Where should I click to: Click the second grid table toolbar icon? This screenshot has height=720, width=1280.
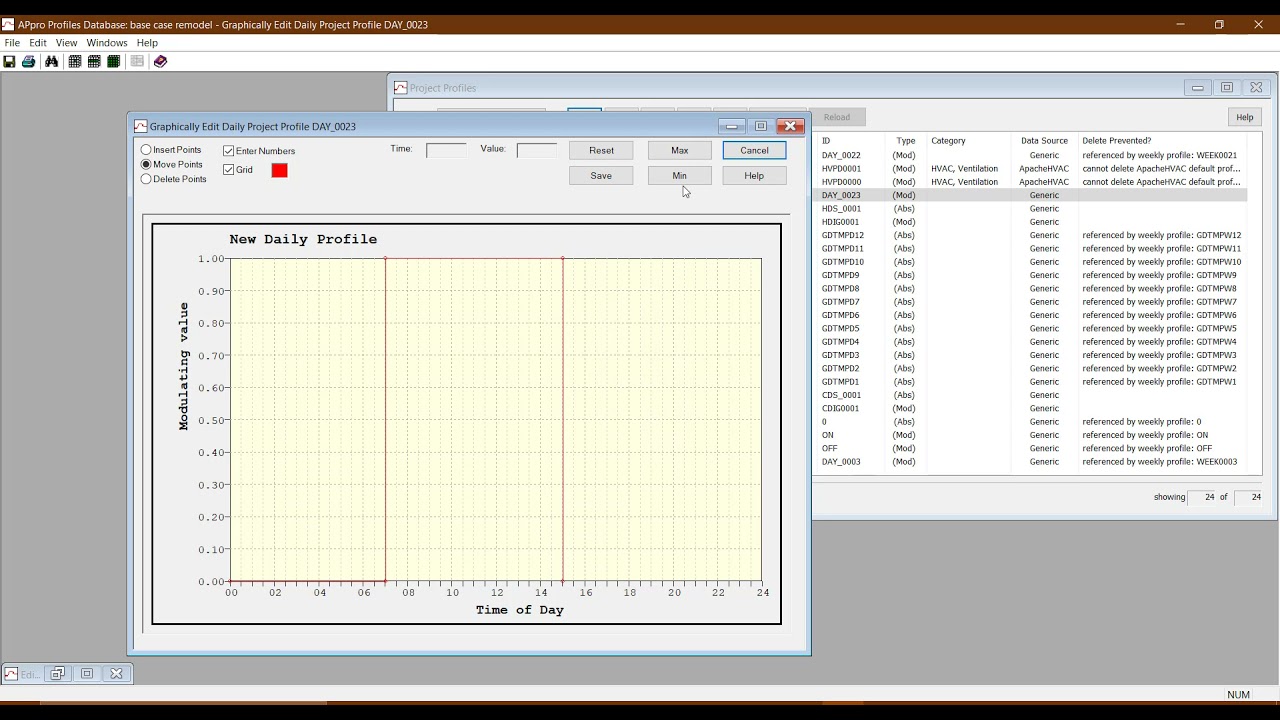94,62
